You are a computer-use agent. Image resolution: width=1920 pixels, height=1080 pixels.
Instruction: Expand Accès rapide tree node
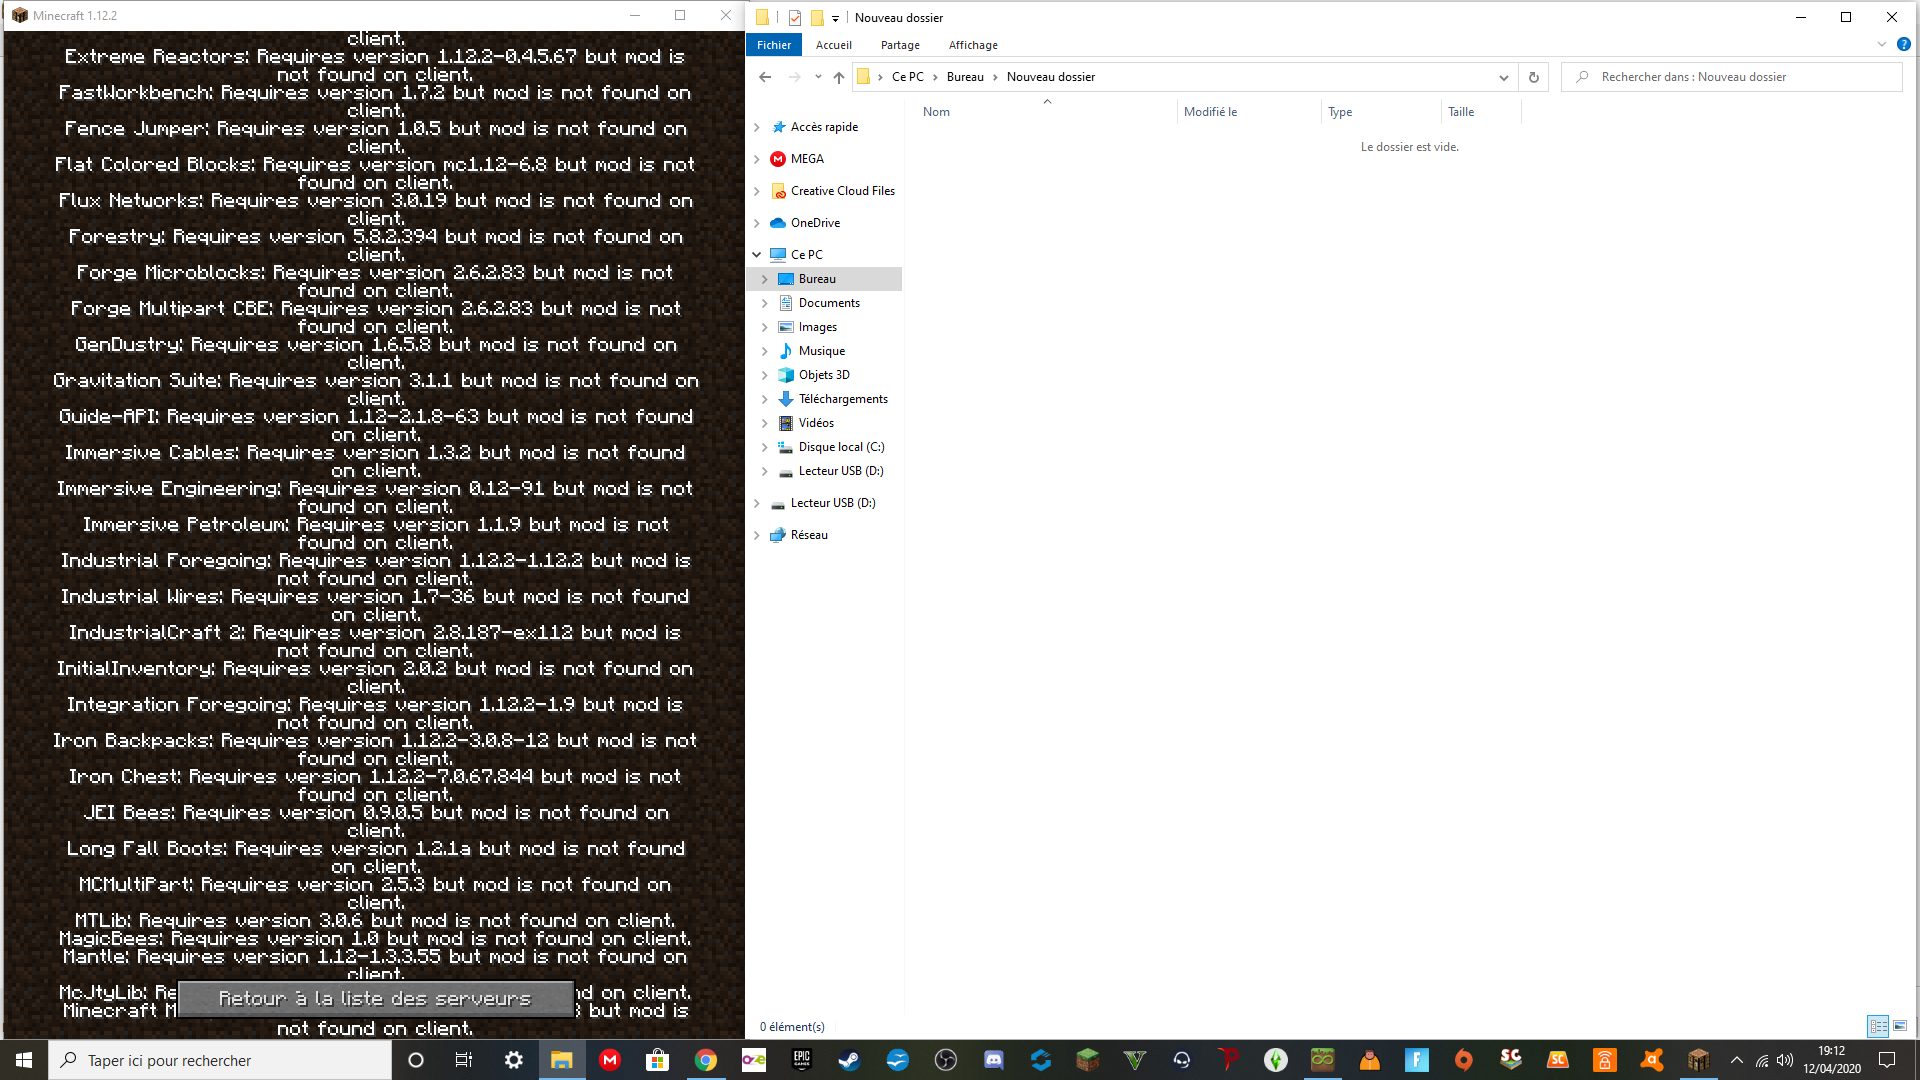(x=757, y=127)
